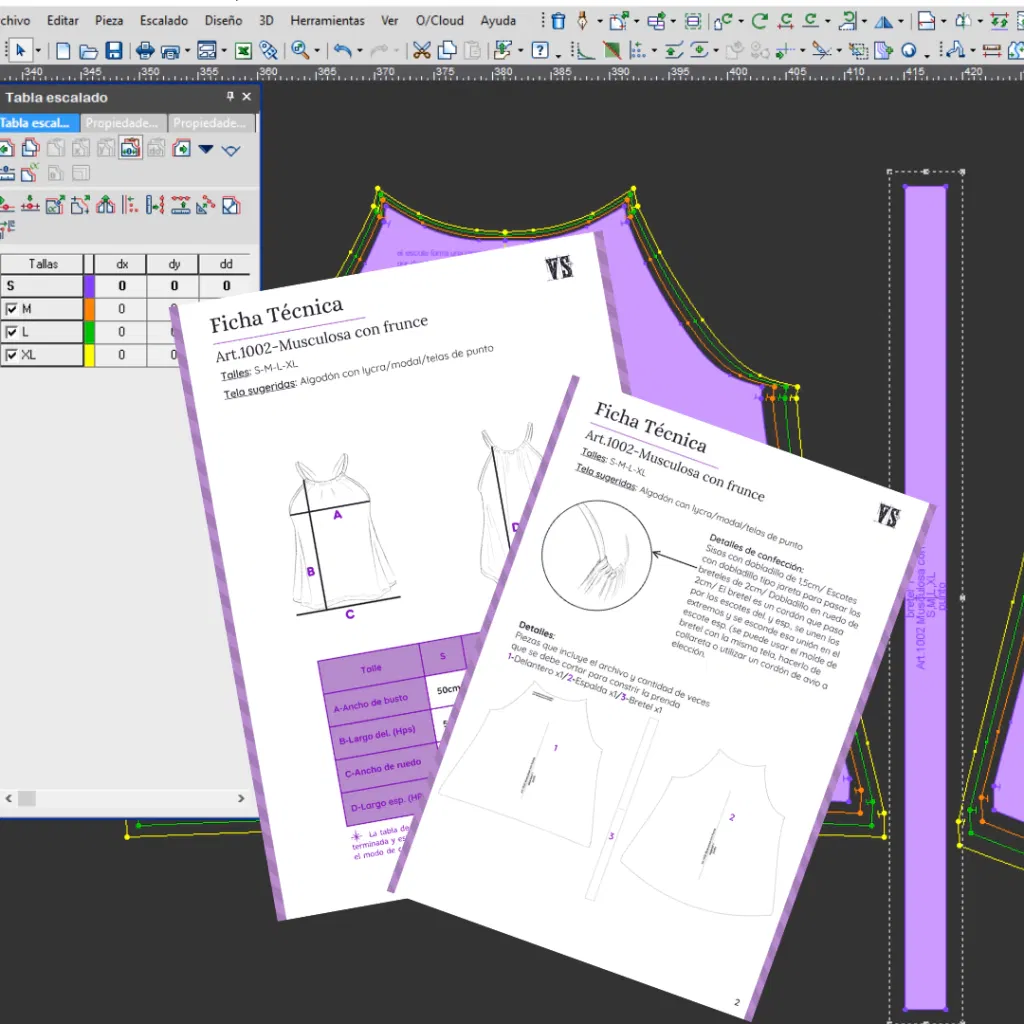Uncheck the M size checkbox
Image resolution: width=1024 pixels, height=1024 pixels.
tap(12, 309)
